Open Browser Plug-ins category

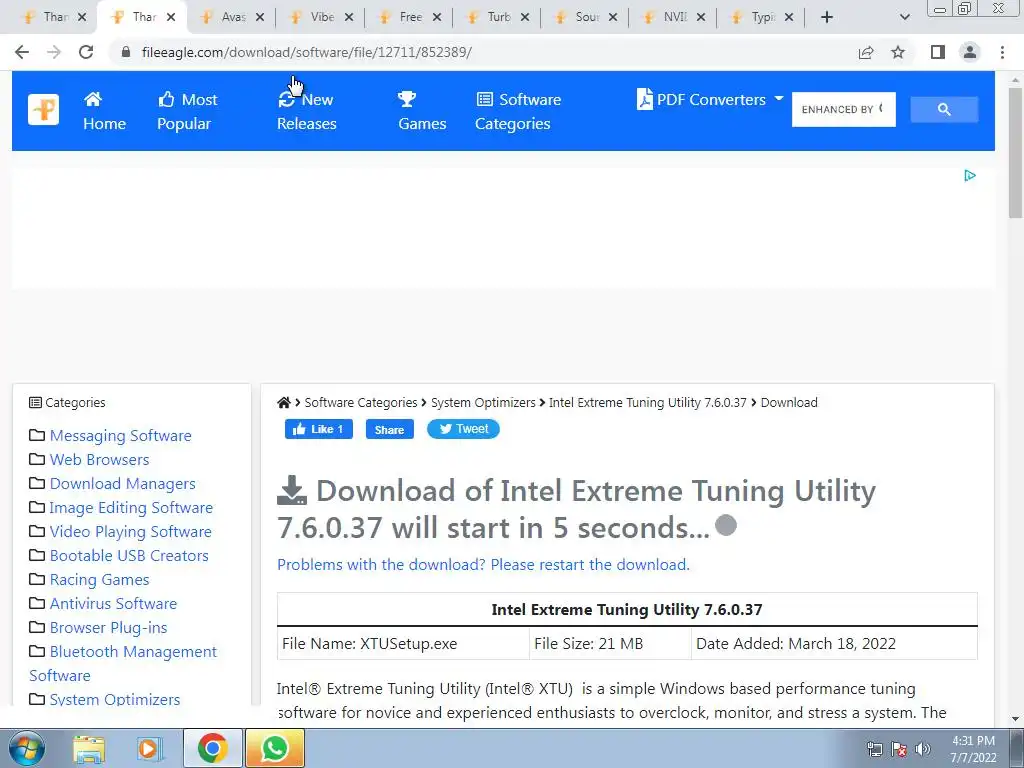108,628
